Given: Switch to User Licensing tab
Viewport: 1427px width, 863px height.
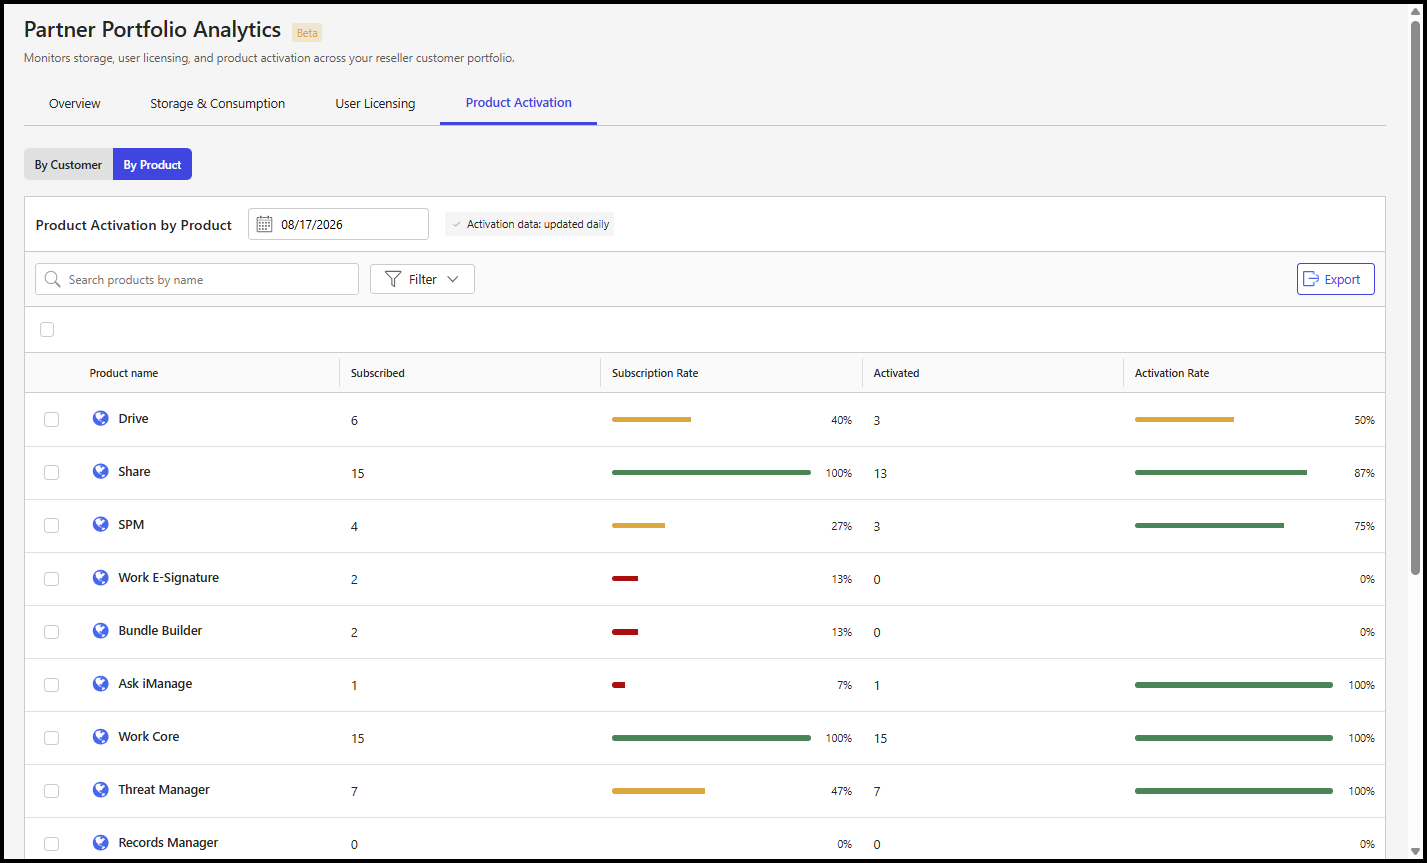Looking at the screenshot, I should [375, 103].
